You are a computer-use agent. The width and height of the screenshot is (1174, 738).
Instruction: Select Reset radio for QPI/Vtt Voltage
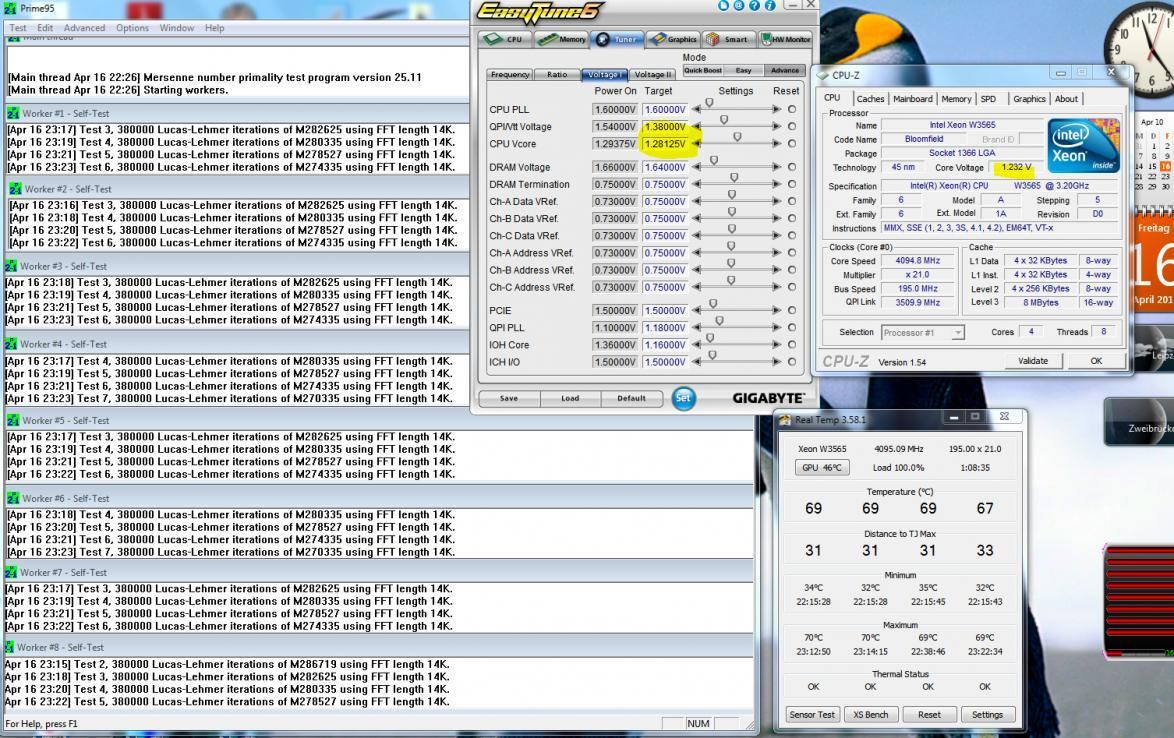pyautogui.click(x=792, y=126)
